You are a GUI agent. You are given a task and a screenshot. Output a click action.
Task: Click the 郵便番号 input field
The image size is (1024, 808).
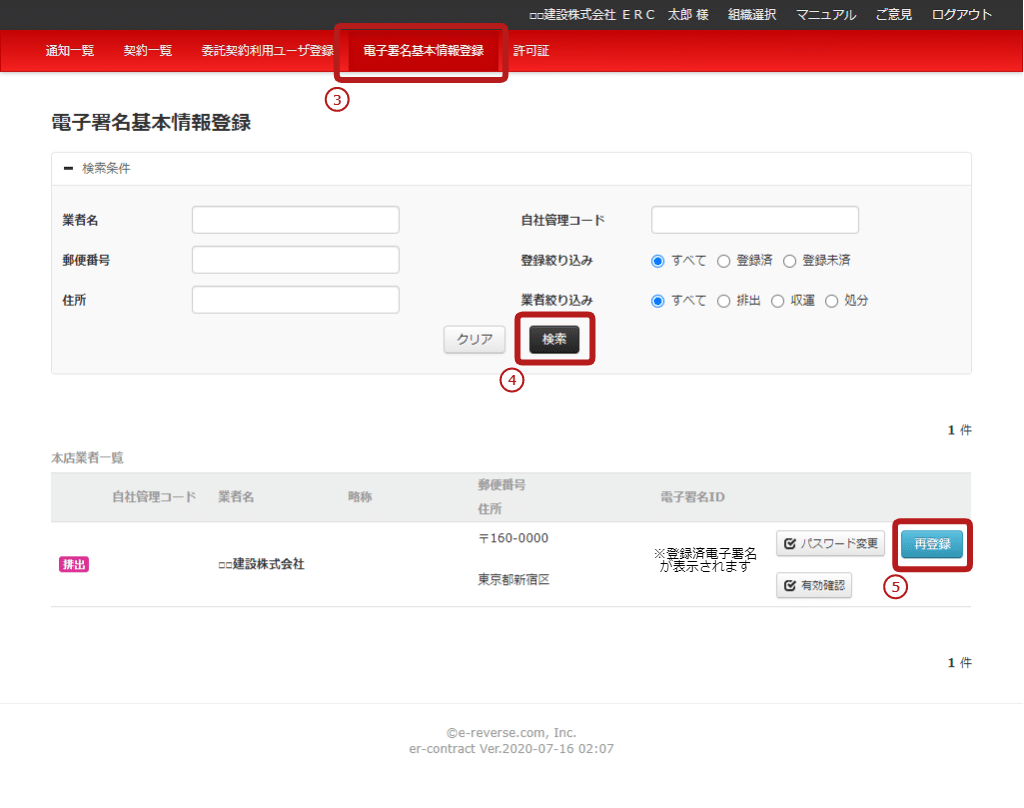coord(295,260)
